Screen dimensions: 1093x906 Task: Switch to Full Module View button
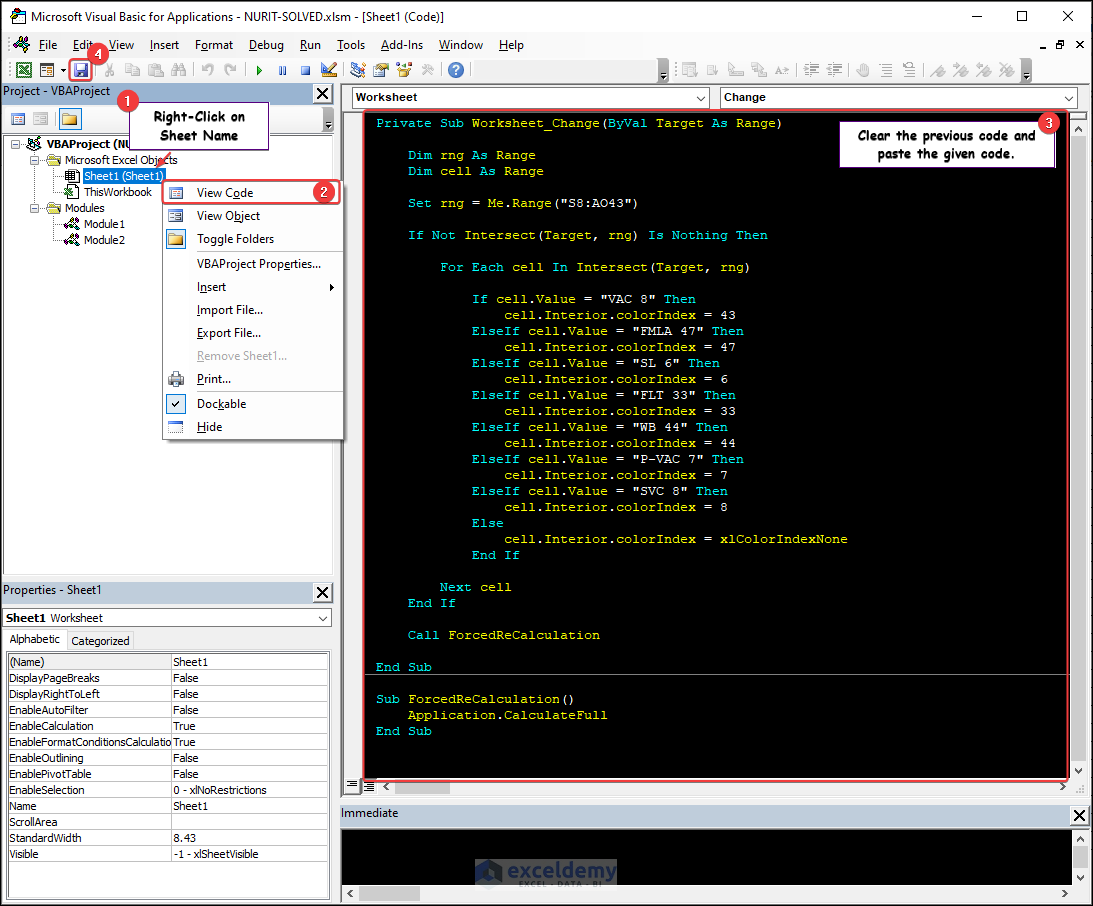click(368, 787)
